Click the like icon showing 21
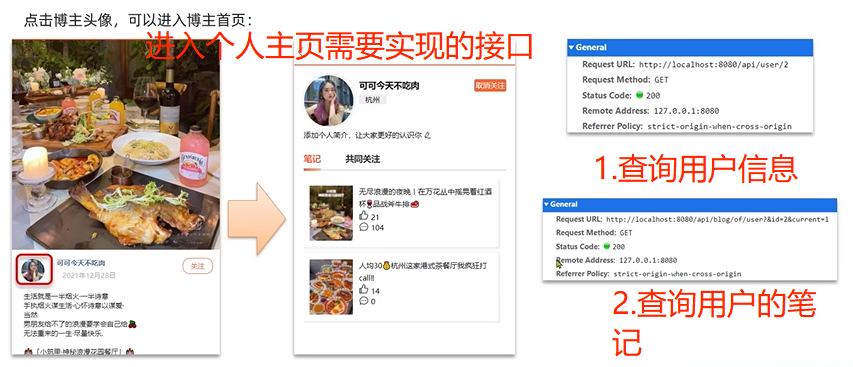The image size is (853, 367). tap(363, 216)
